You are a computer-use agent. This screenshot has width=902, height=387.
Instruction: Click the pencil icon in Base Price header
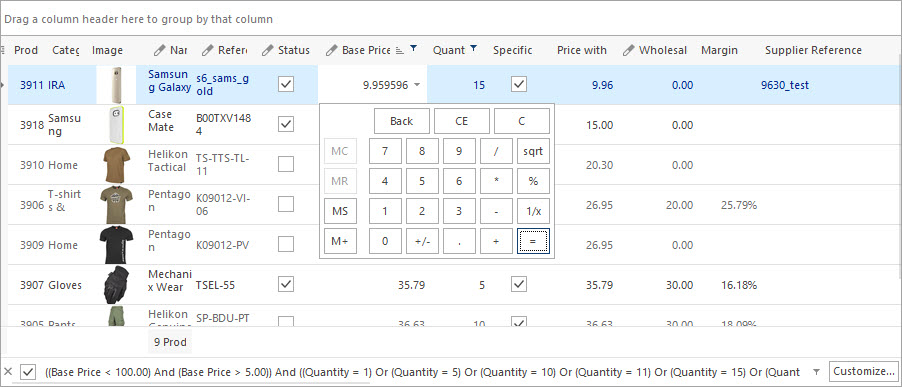tap(331, 51)
